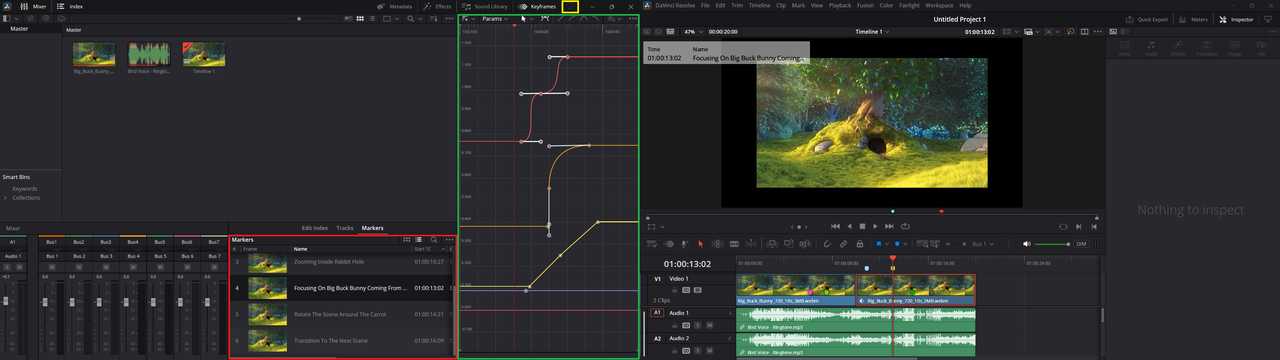The width and height of the screenshot is (1280, 360).
Task: Open the File menu
Action: tap(706, 6)
